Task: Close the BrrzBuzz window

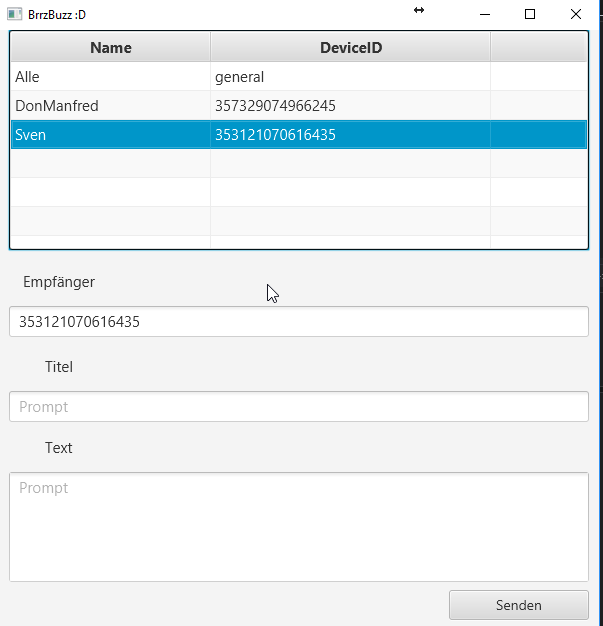Action: (576, 14)
